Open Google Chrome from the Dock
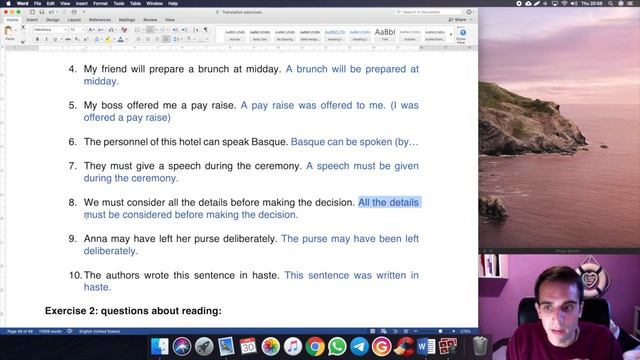This screenshot has height=360, width=640. point(315,347)
